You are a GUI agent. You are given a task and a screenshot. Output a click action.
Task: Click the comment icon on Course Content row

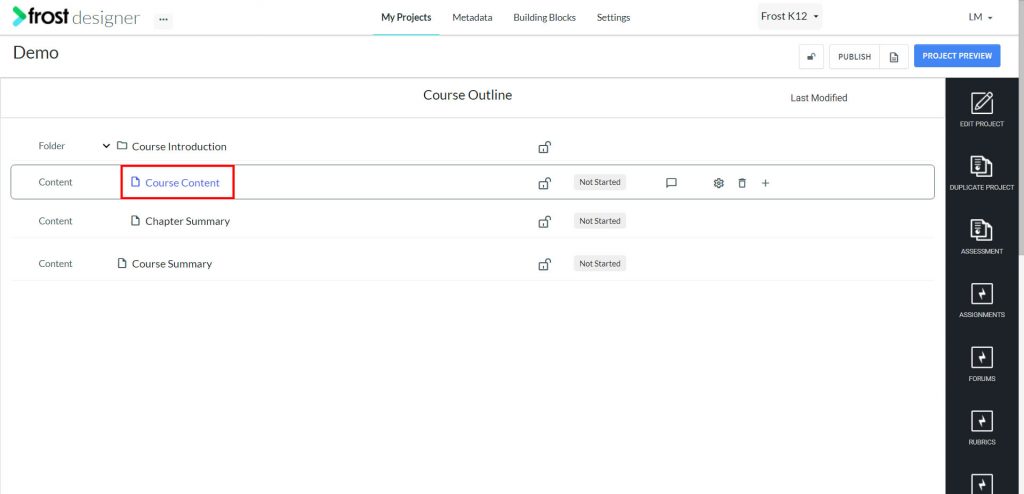[x=671, y=183]
